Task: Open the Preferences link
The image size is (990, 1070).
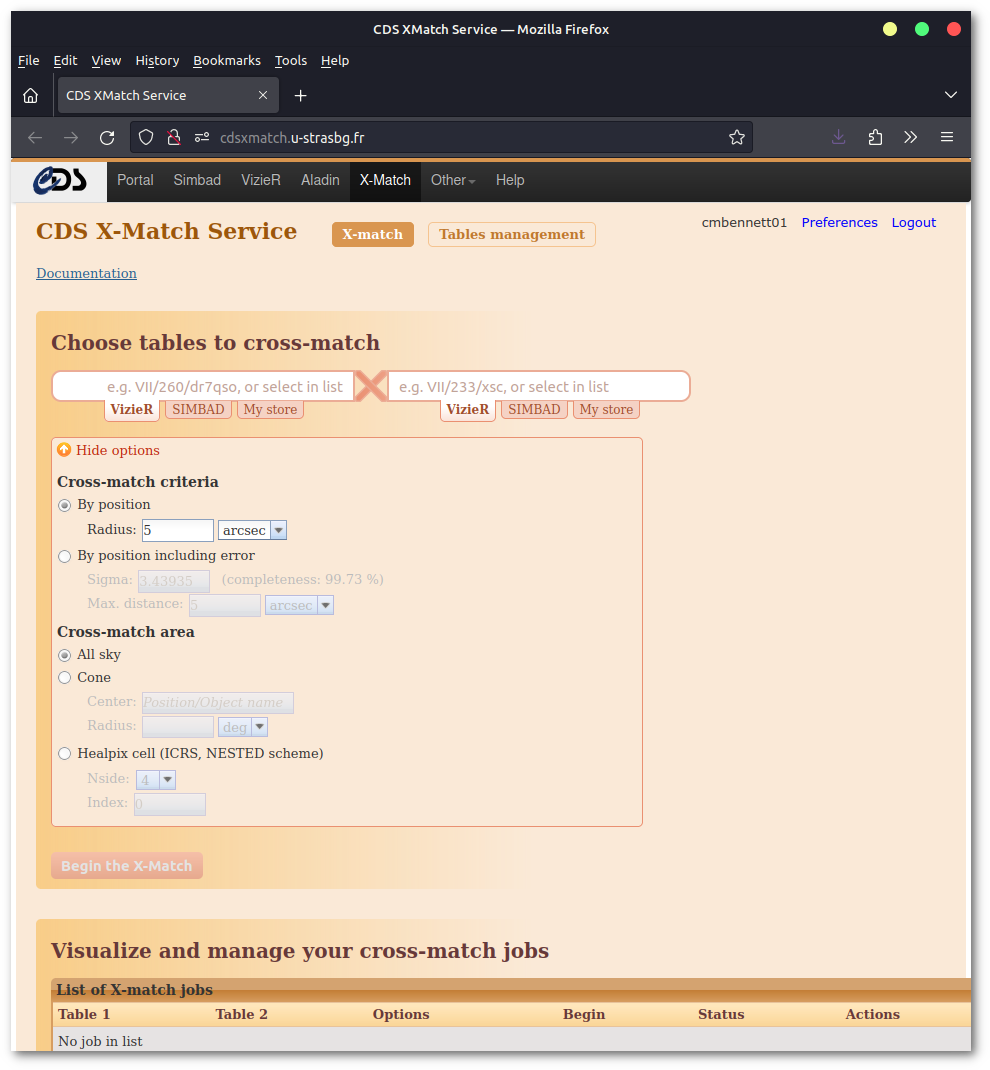Action: (839, 222)
